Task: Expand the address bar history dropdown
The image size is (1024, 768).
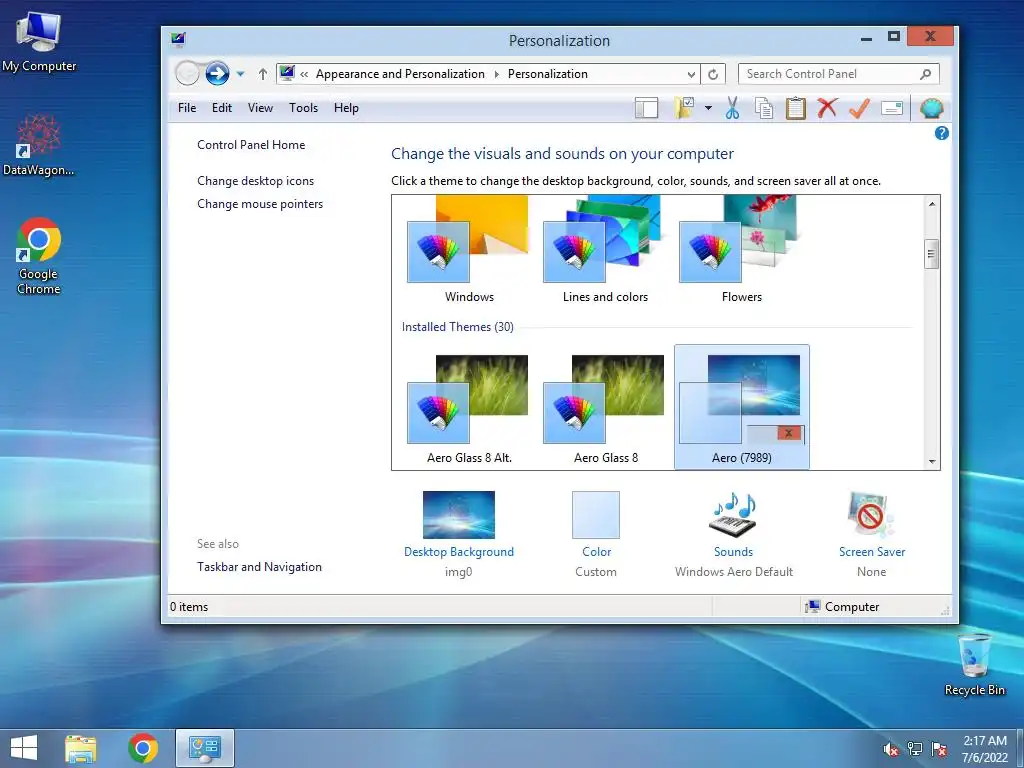Action: [691, 74]
